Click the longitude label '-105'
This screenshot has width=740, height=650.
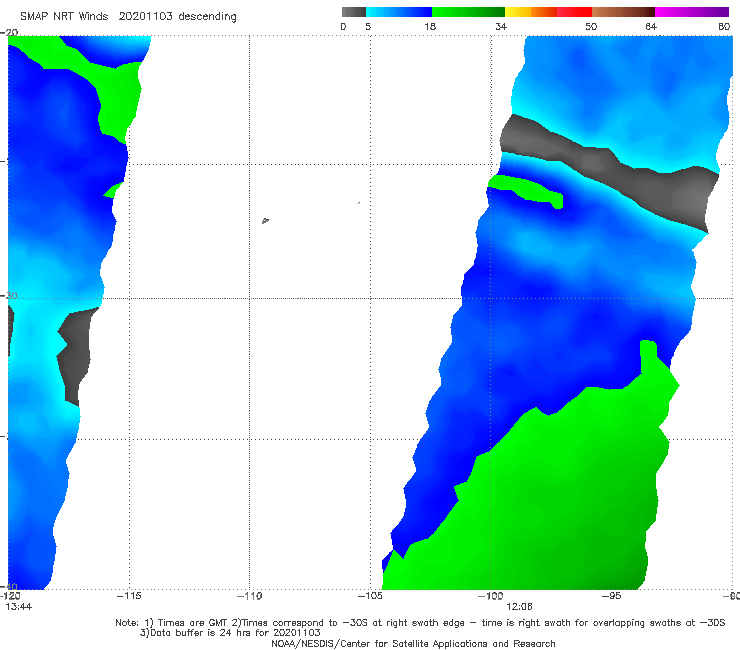coord(370,596)
